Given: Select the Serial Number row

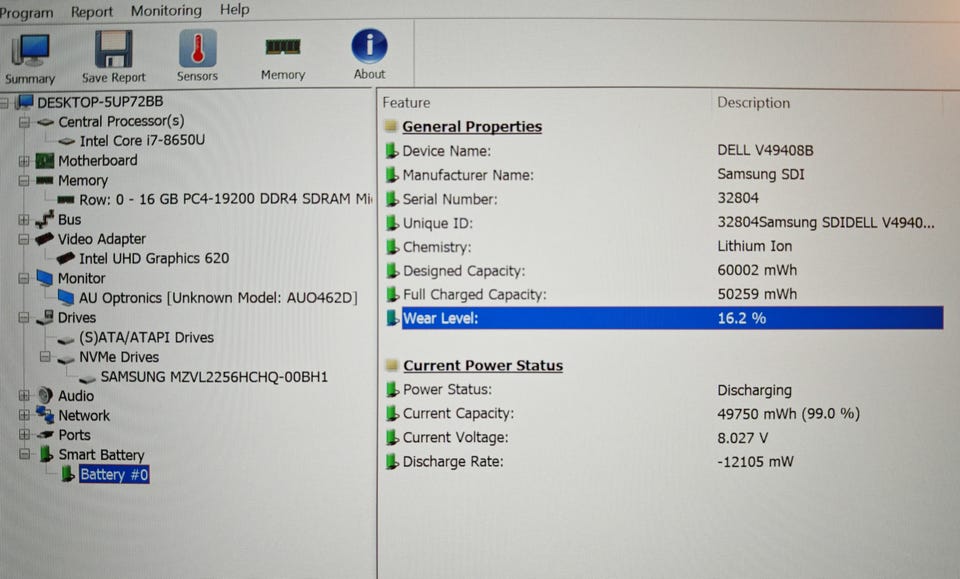Looking at the screenshot, I should click(x=664, y=198).
